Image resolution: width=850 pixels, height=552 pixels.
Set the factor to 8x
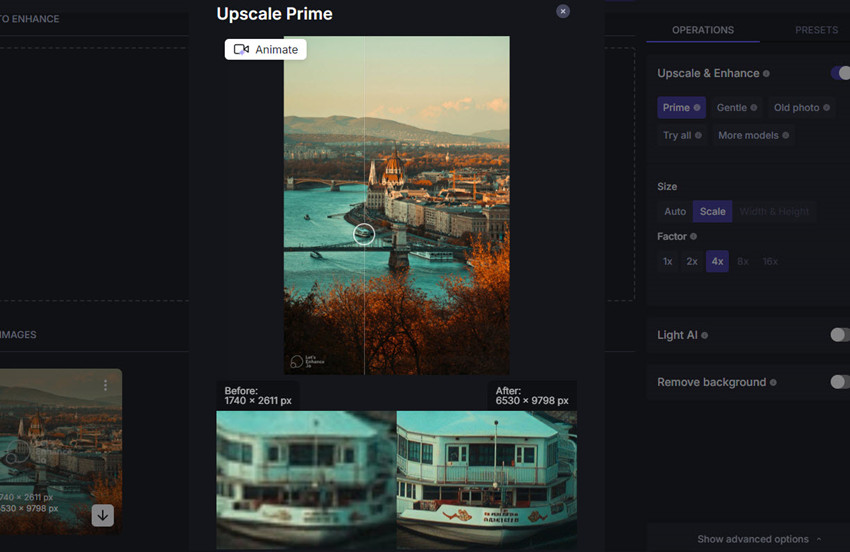click(743, 261)
